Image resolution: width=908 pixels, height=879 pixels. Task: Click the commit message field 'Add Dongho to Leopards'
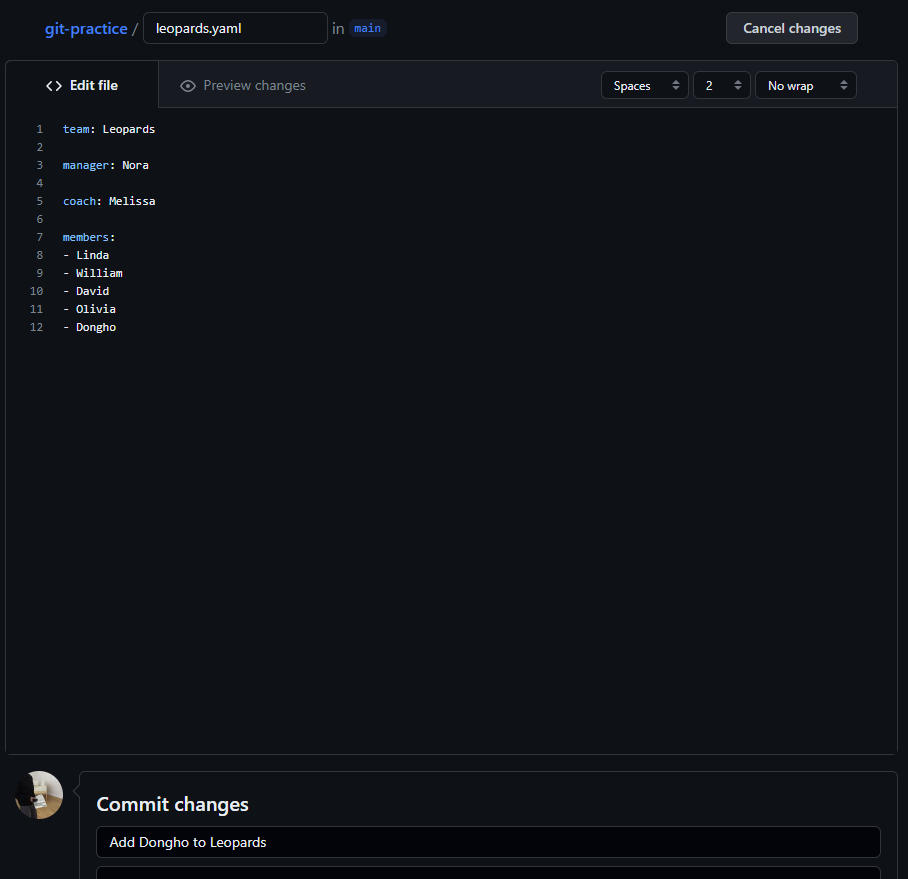[488, 842]
